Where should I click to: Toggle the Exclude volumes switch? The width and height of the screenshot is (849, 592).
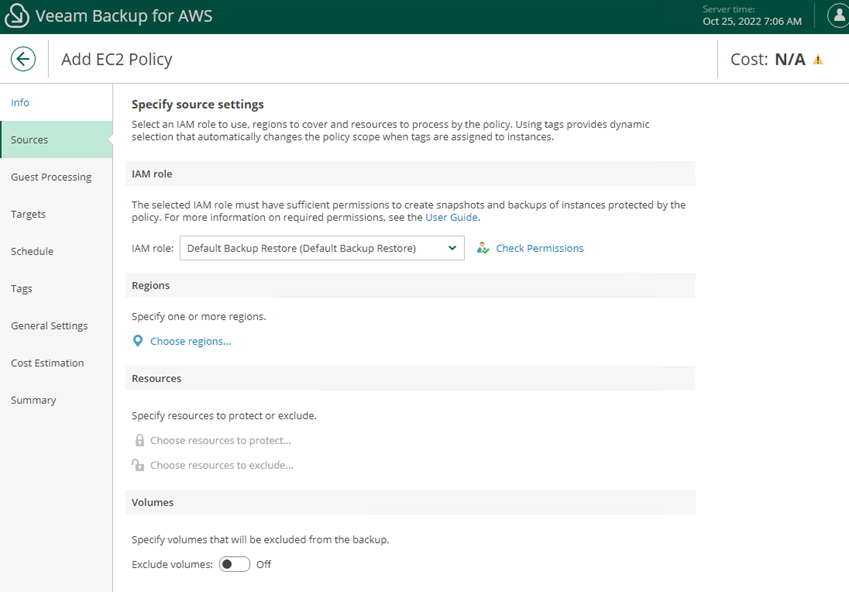pos(234,564)
